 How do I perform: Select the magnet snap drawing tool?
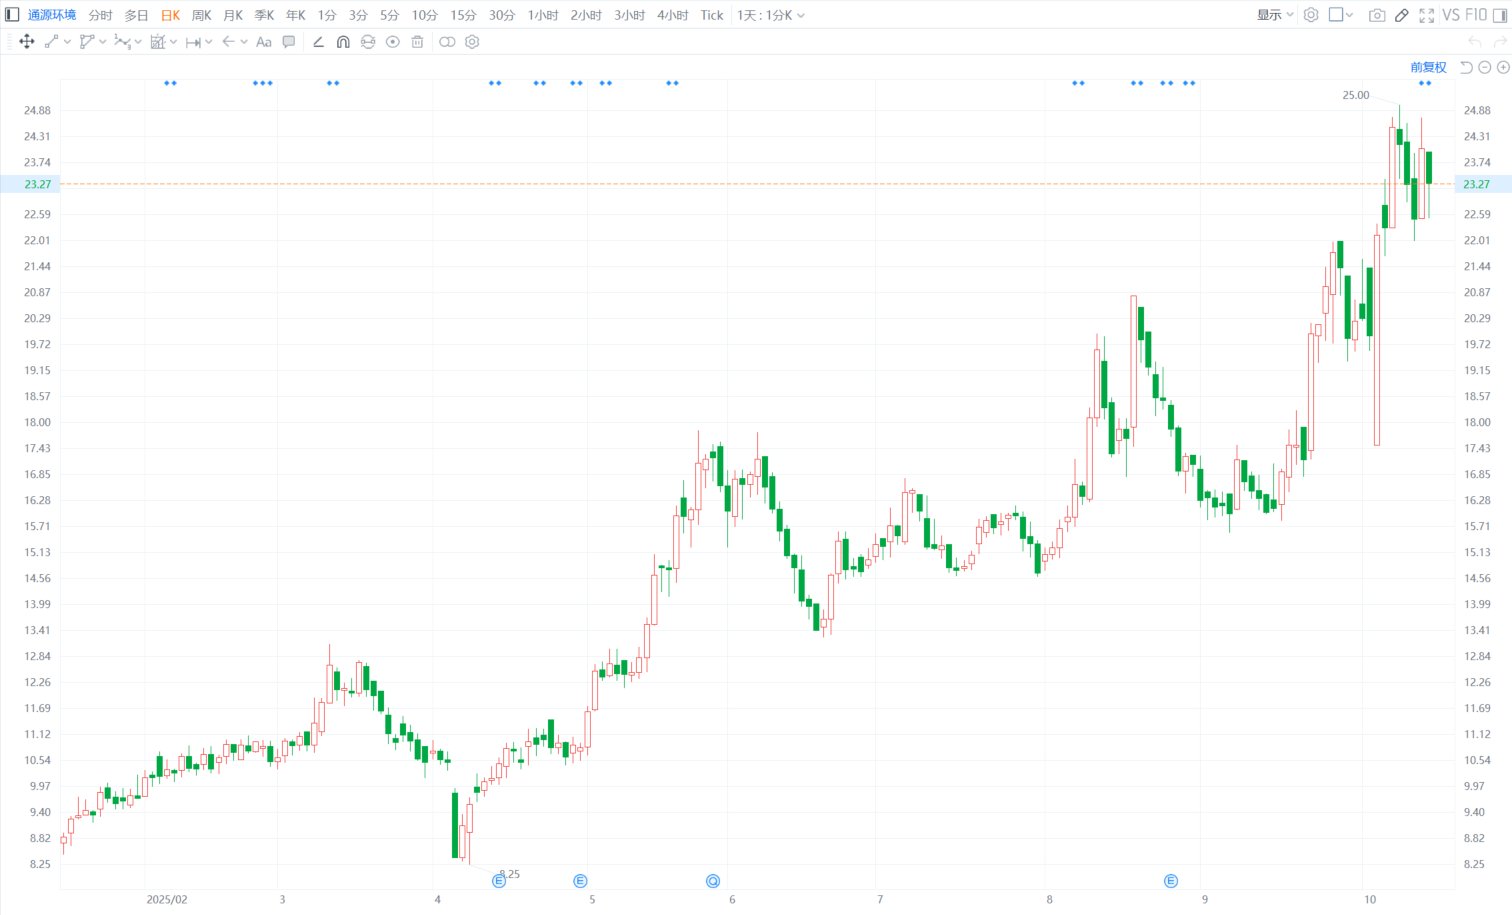click(343, 42)
